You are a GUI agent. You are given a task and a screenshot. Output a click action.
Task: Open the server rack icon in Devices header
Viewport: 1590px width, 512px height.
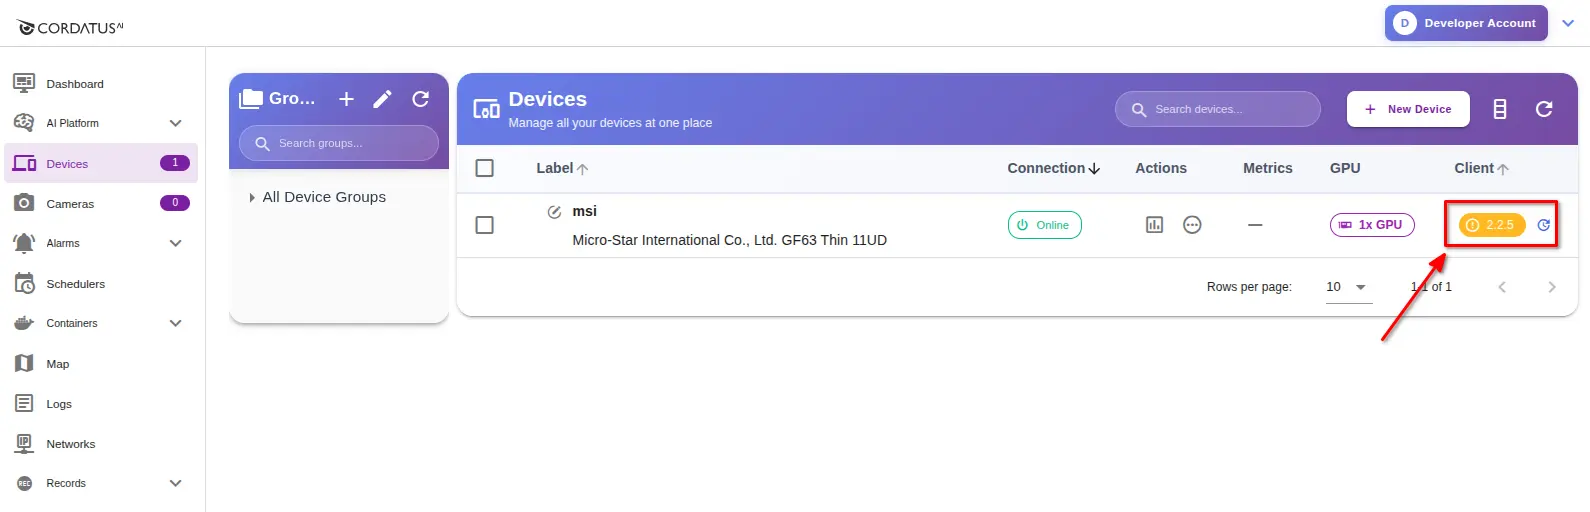point(1499,109)
